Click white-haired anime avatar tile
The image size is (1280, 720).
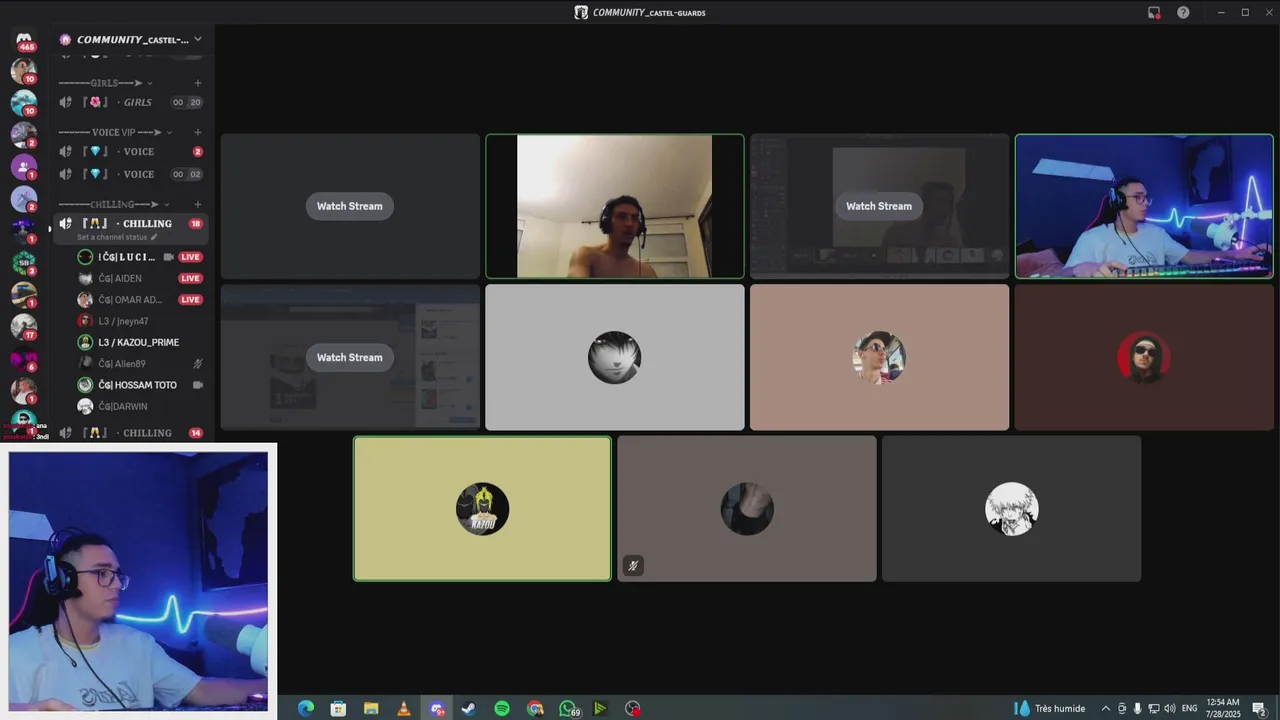coord(1011,508)
